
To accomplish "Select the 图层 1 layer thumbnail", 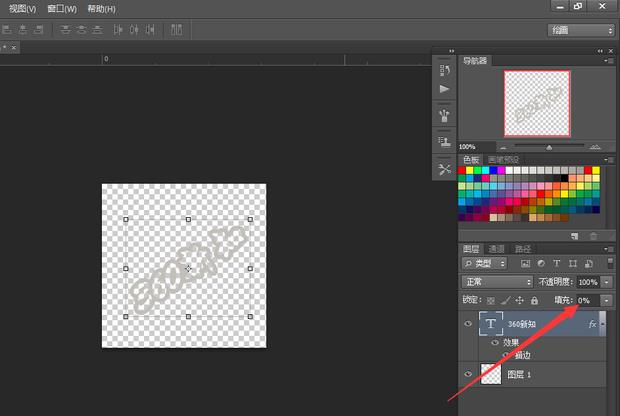I will [x=491, y=374].
